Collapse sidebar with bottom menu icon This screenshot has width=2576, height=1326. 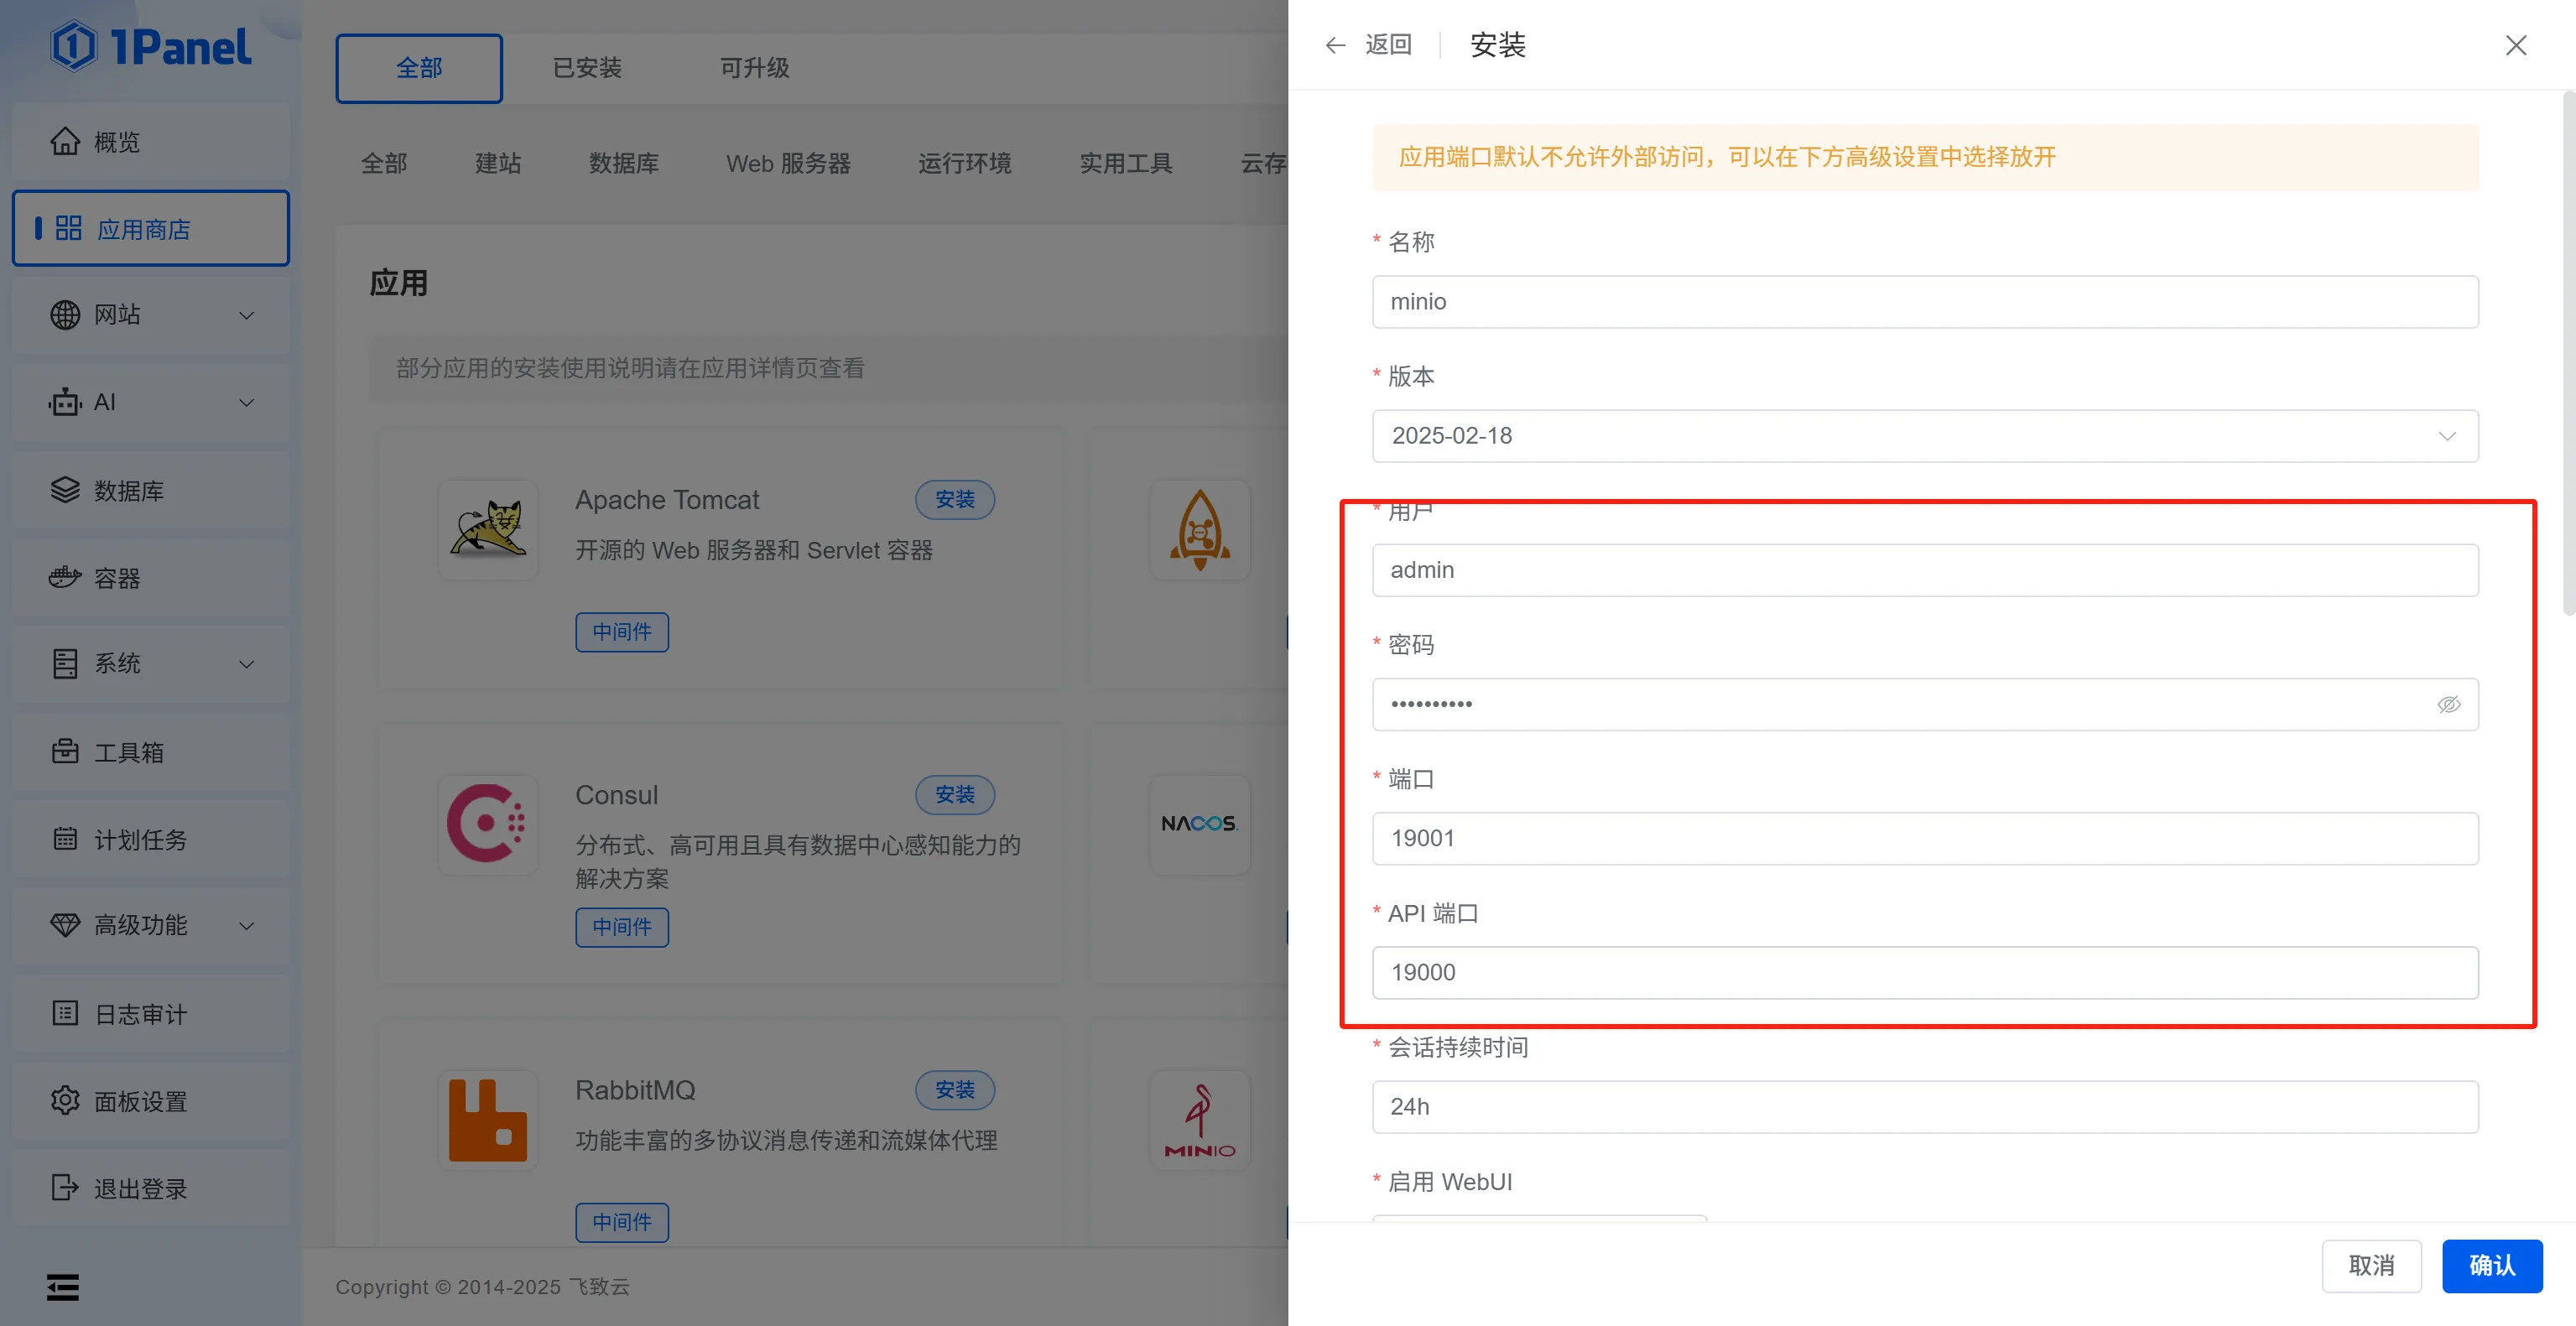[x=63, y=1287]
